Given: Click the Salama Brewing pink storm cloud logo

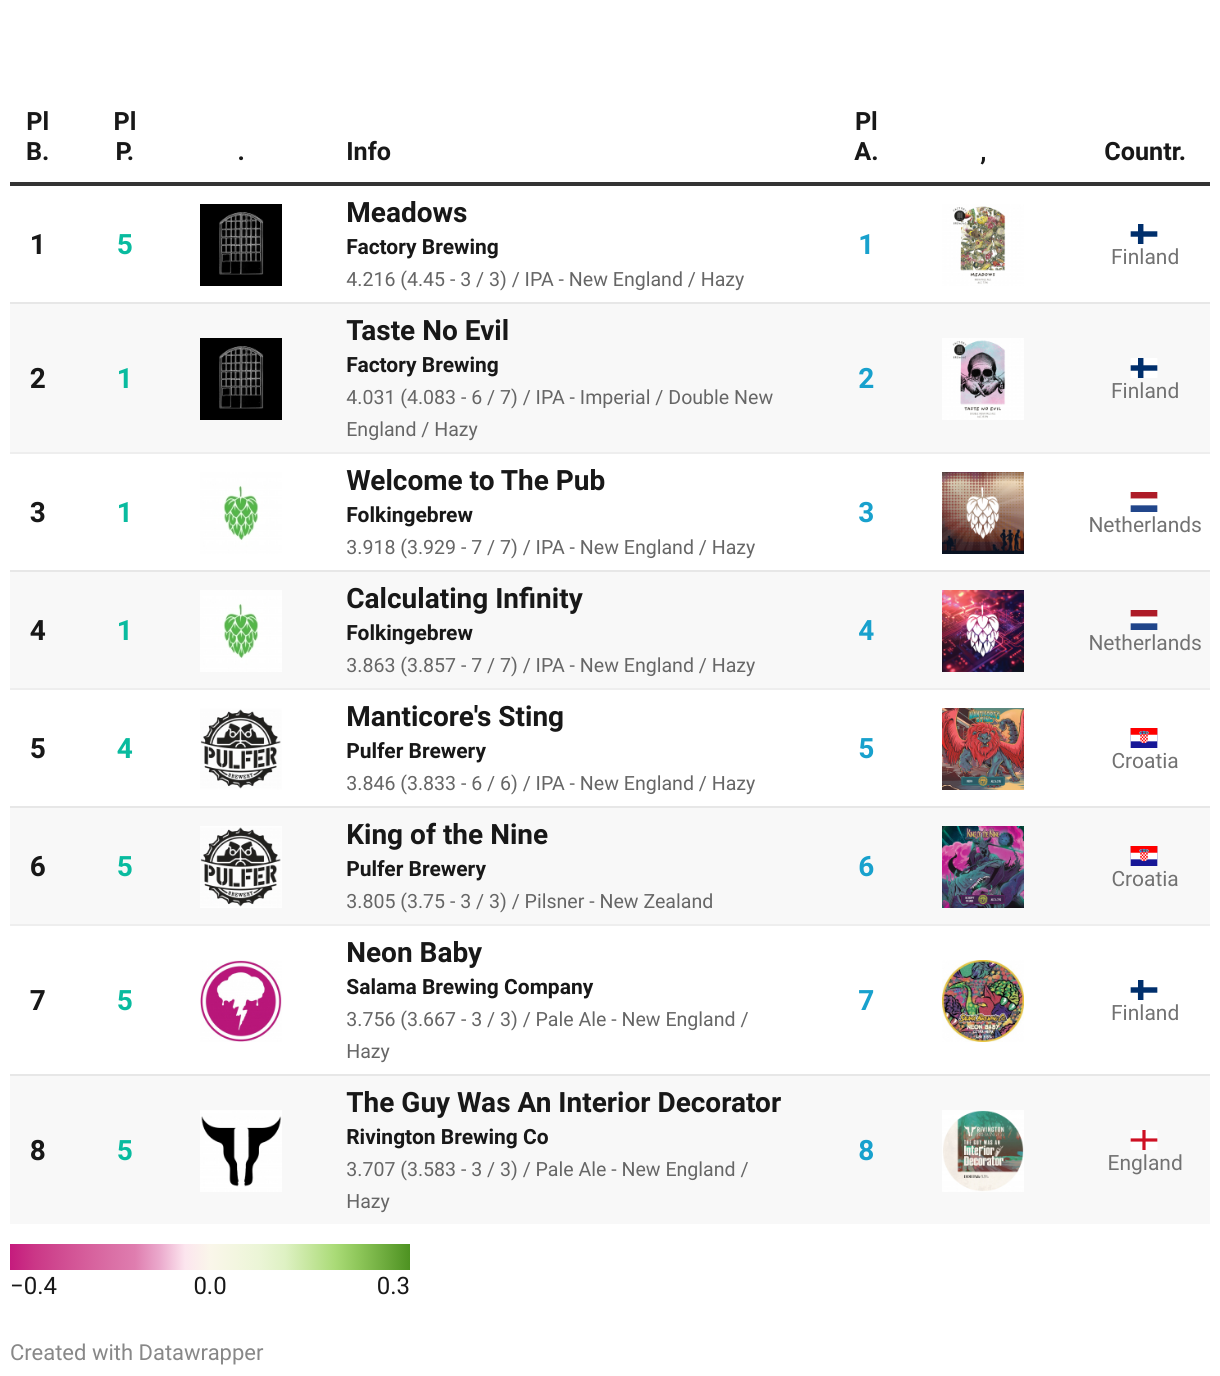Looking at the screenshot, I should pyautogui.click(x=241, y=1001).
